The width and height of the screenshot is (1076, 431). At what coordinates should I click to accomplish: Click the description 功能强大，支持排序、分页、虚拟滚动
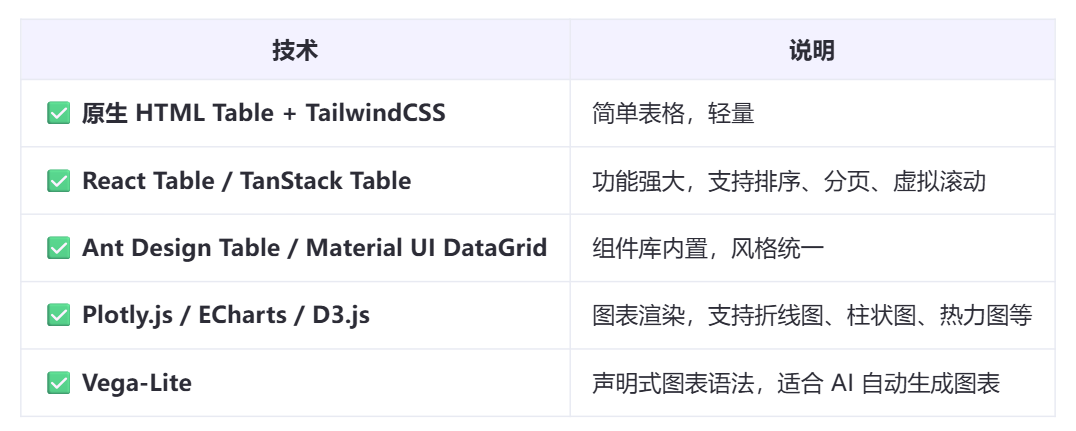788,180
